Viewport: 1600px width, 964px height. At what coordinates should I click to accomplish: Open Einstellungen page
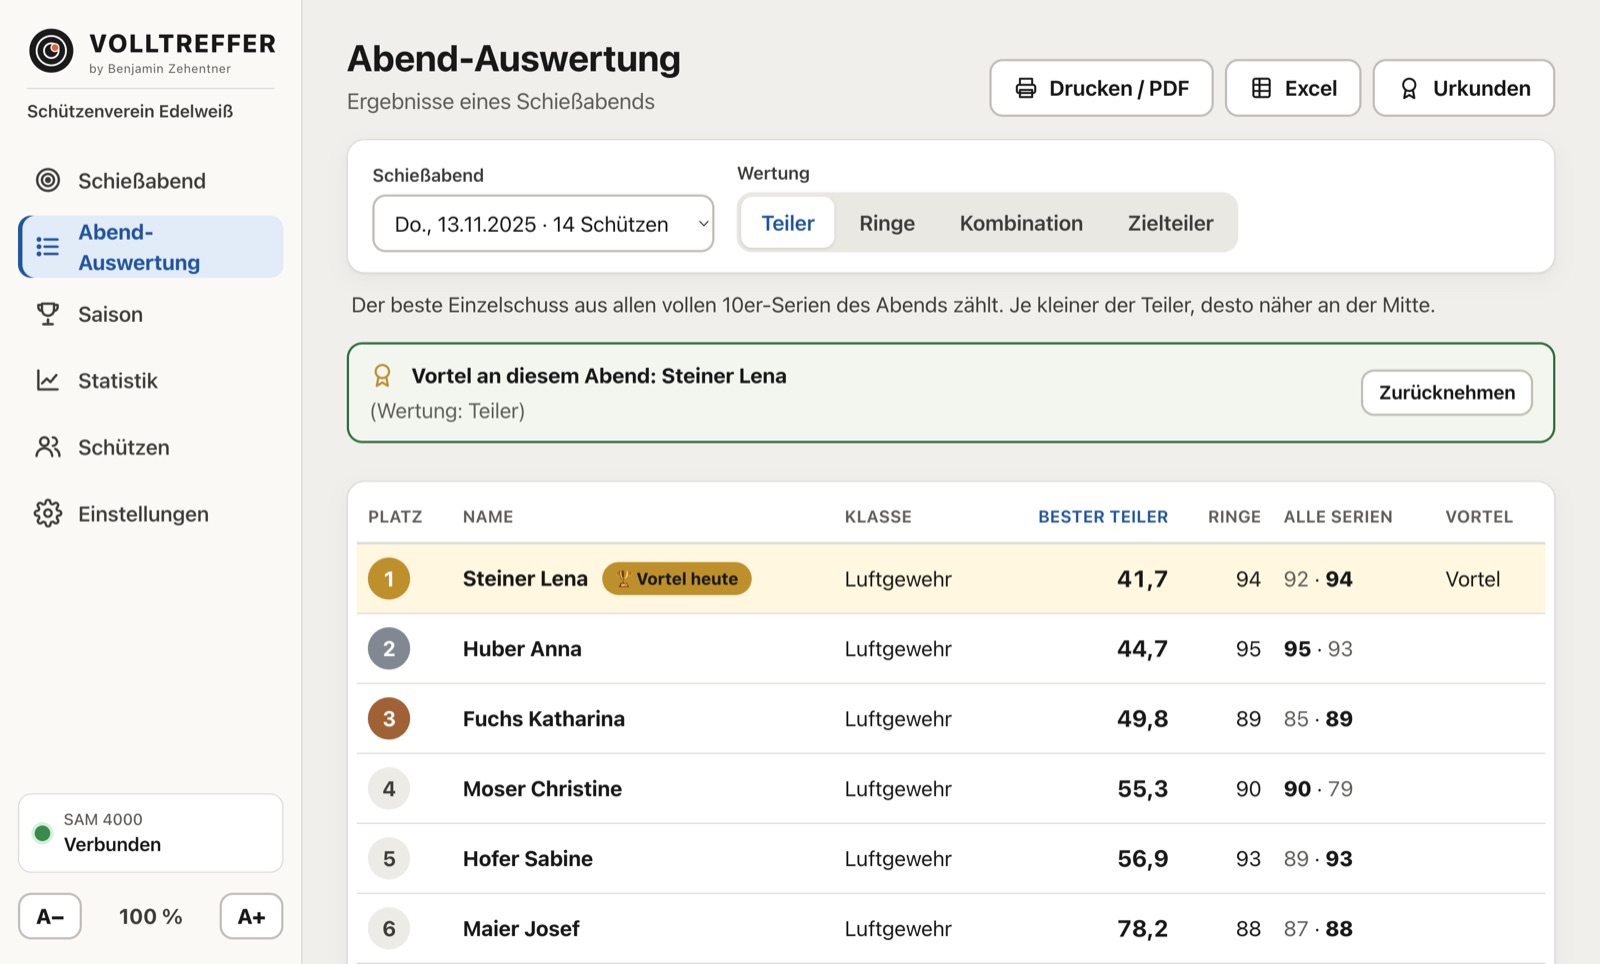point(151,513)
